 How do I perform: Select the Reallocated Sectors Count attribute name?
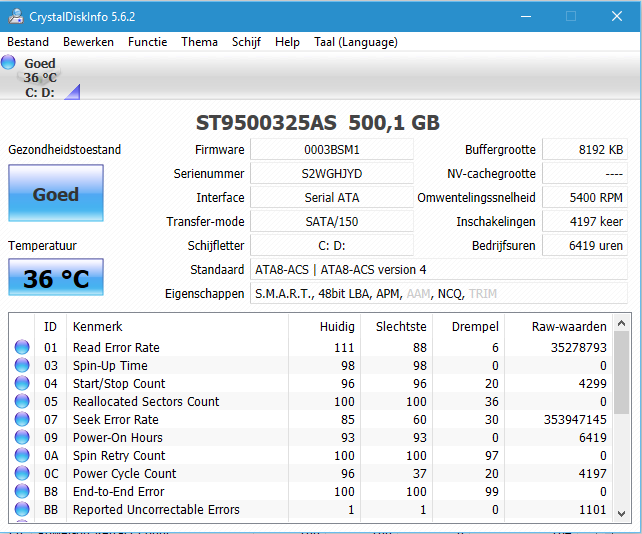pyautogui.click(x=146, y=401)
